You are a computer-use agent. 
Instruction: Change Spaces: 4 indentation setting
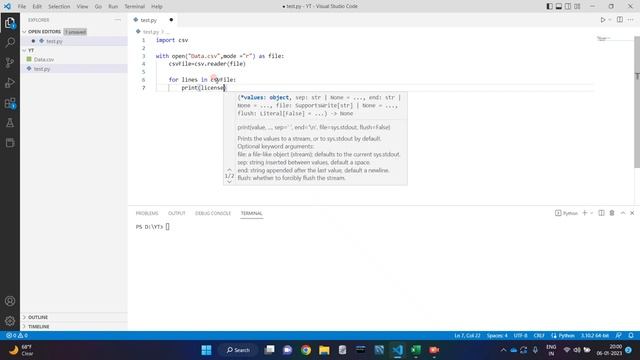(497, 336)
